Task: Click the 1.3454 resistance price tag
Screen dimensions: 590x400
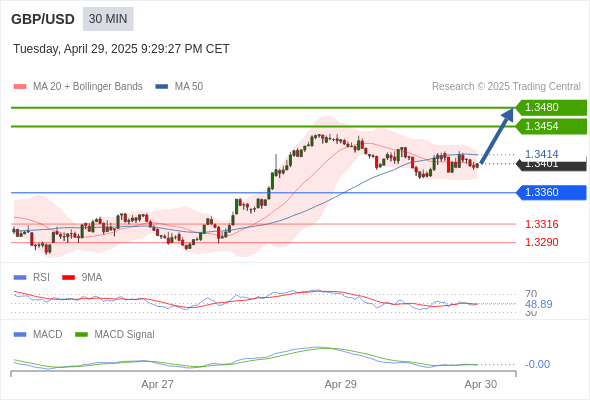Action: (551, 126)
